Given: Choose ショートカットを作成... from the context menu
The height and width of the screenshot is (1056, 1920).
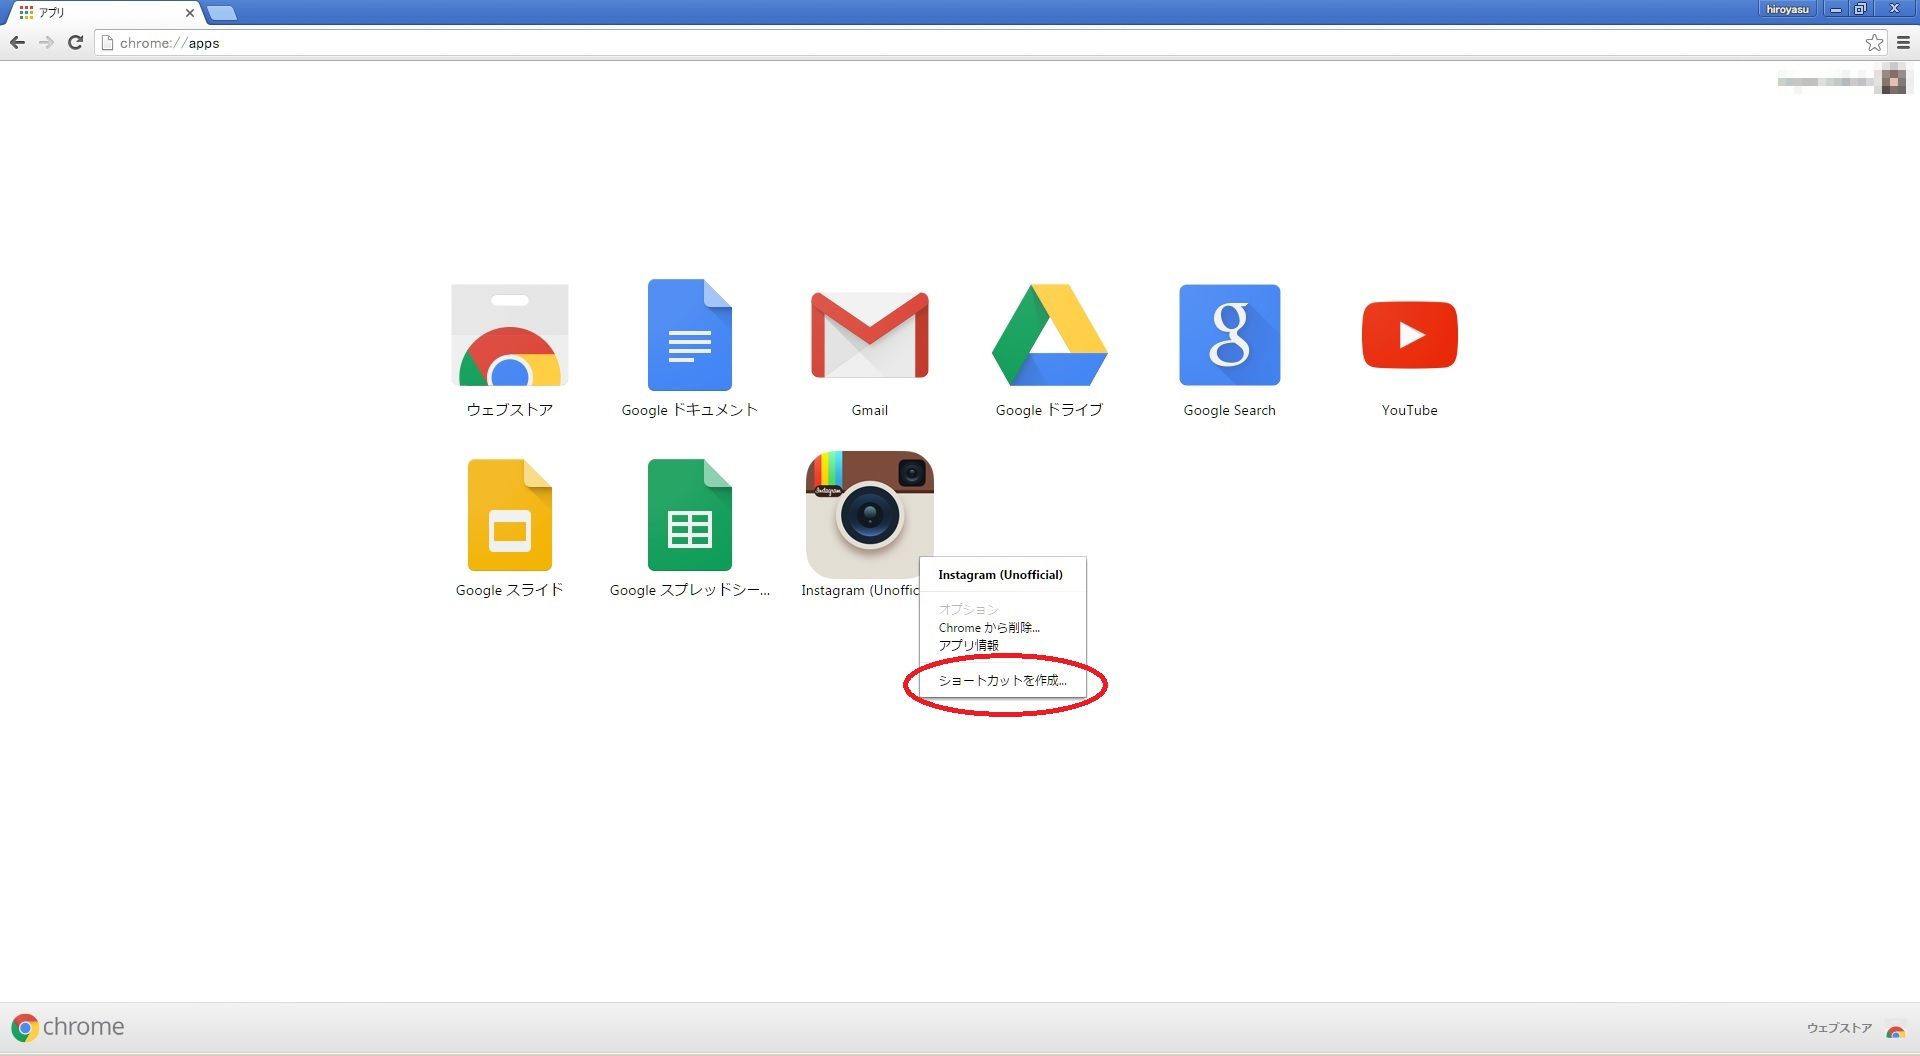Looking at the screenshot, I should [x=1002, y=680].
